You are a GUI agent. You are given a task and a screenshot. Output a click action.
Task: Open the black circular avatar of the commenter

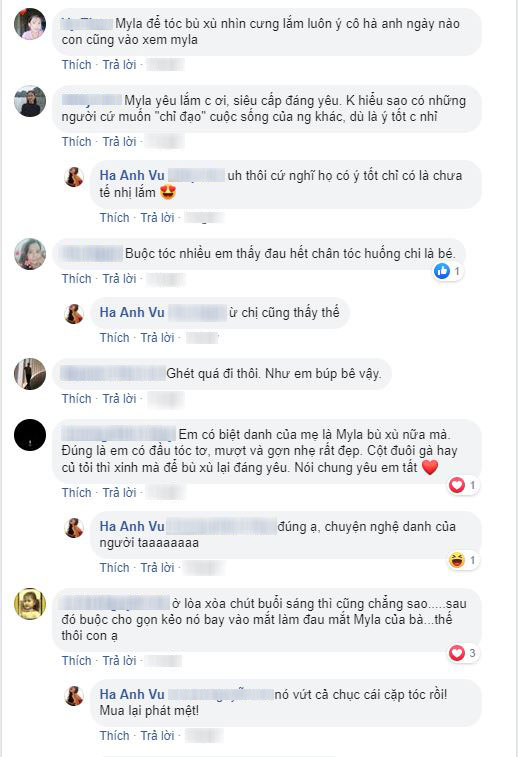pos(30,435)
